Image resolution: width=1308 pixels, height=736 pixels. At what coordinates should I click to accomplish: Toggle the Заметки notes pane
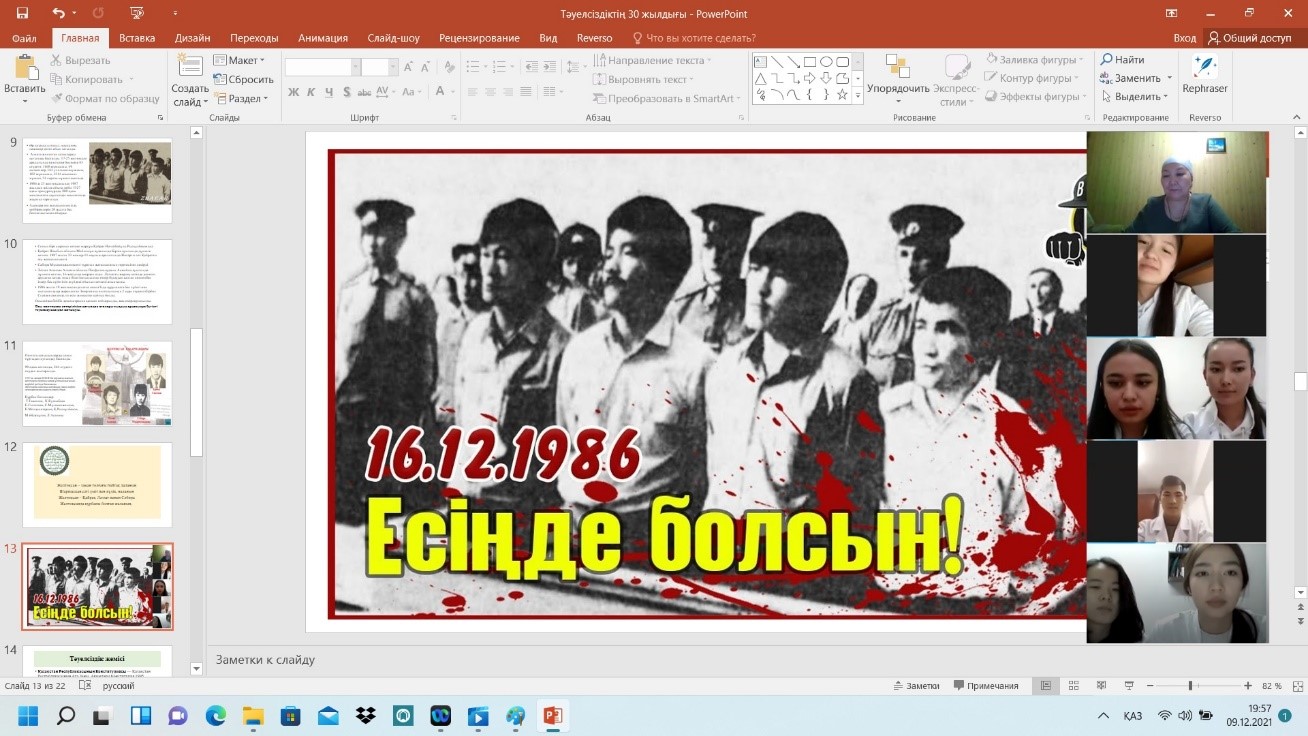pos(915,686)
